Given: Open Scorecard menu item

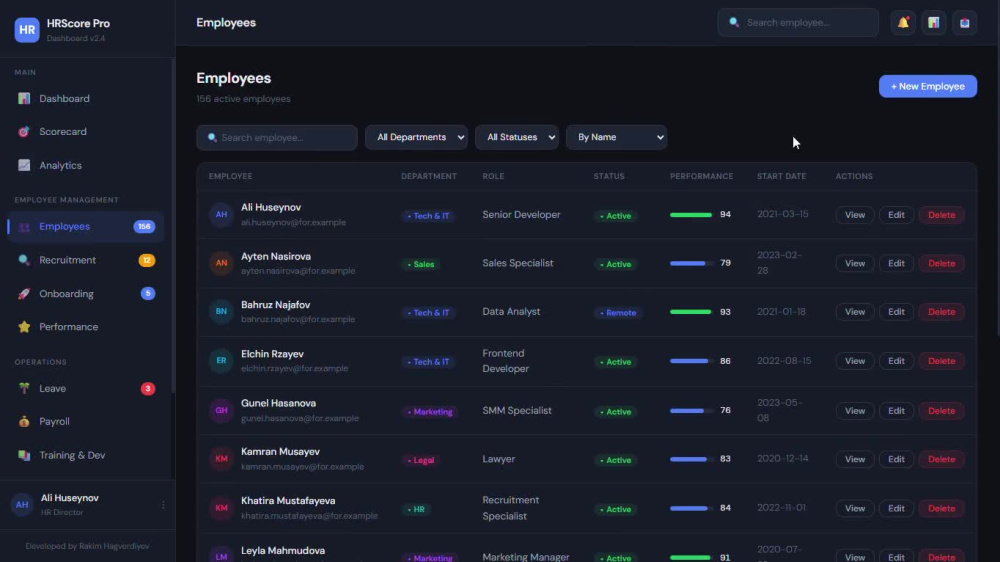Looking at the screenshot, I should (85, 132).
